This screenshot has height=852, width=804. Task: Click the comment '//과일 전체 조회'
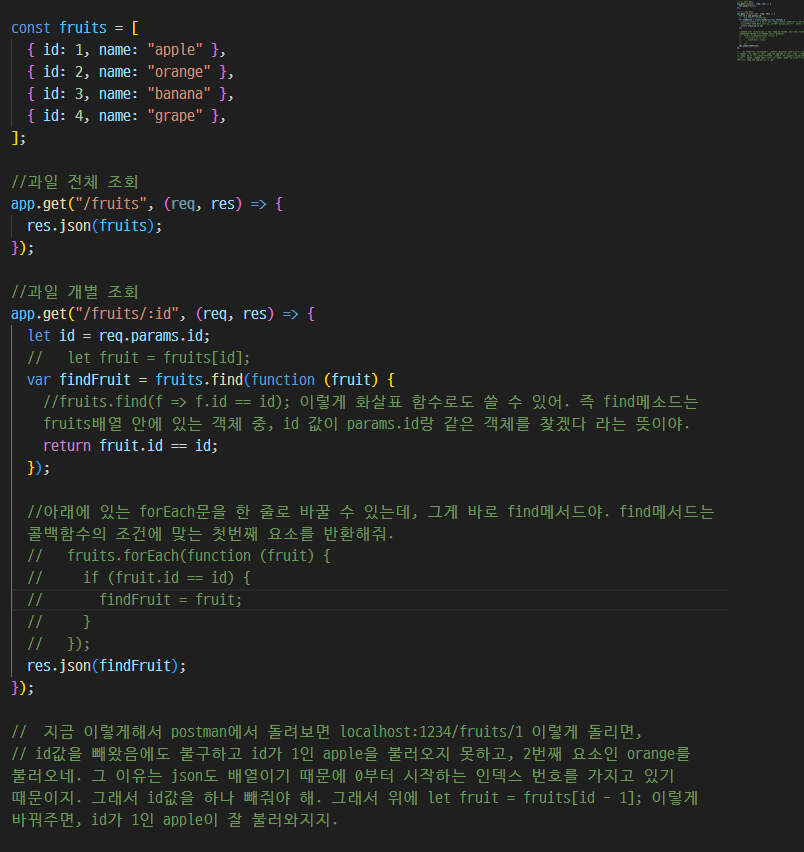tap(74, 182)
